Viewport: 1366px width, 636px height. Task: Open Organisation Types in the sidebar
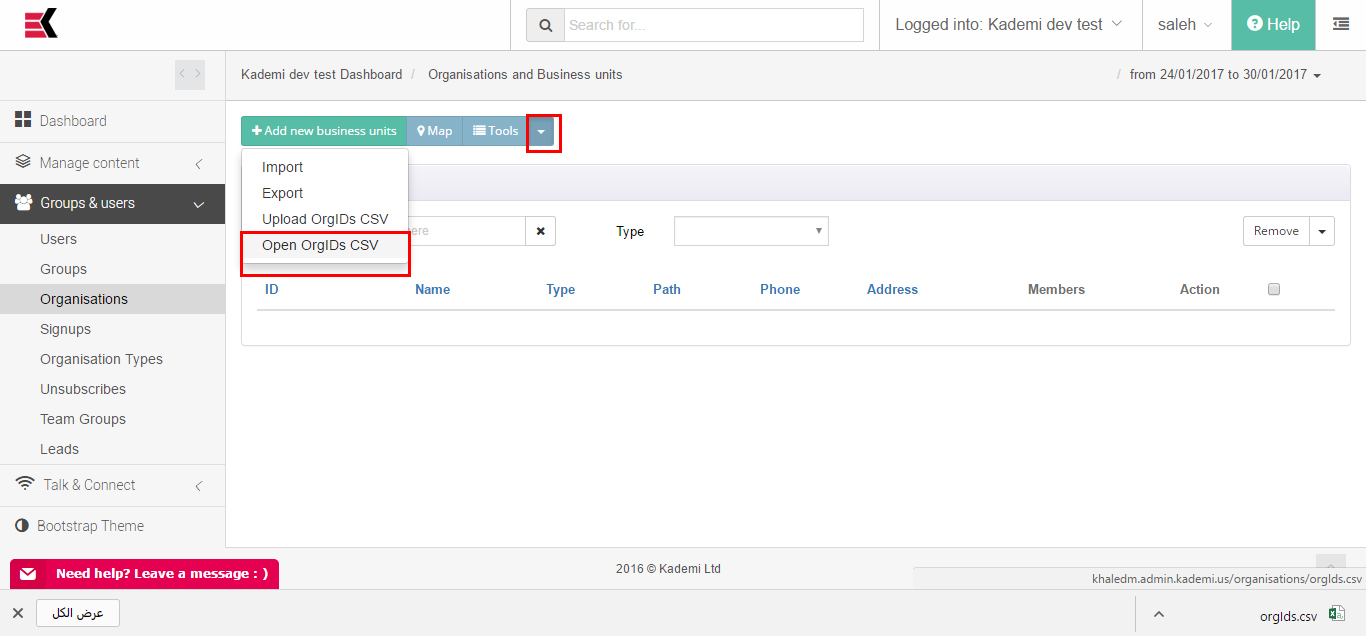pos(101,359)
